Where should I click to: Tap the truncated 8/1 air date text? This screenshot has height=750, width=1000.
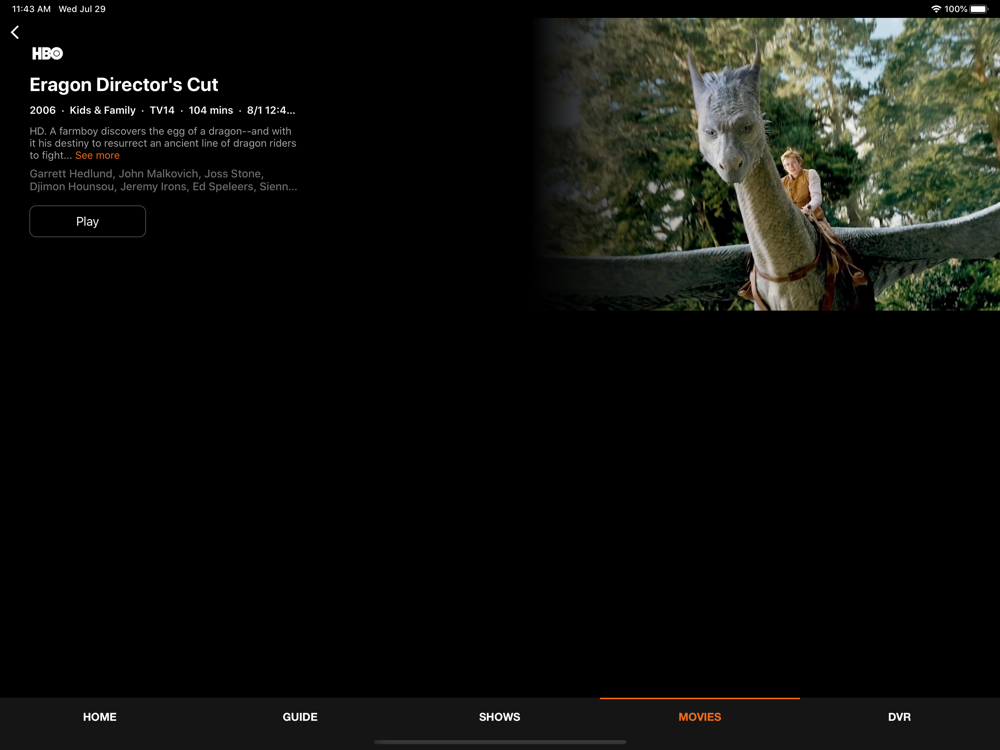pyautogui.click(x=271, y=110)
